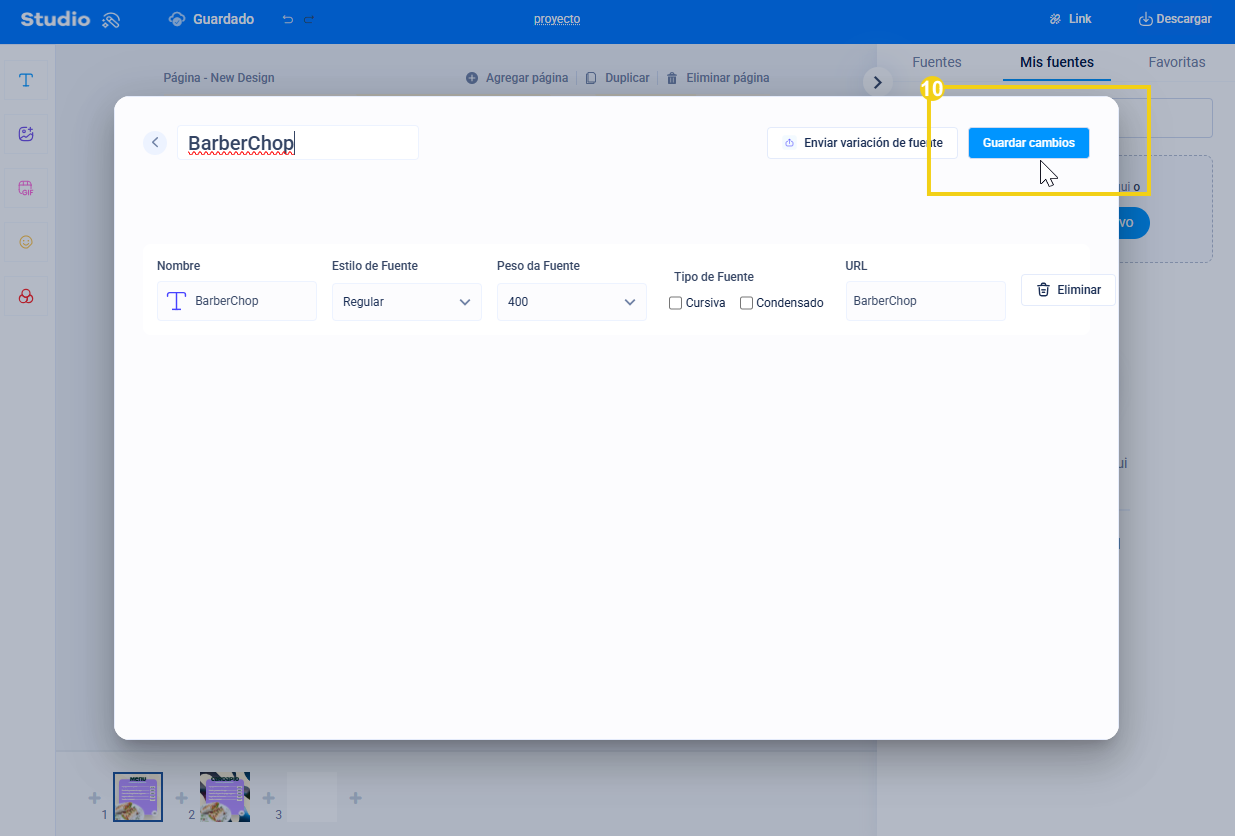The height and width of the screenshot is (836, 1235).
Task: Click the Studio logo
Action: (70, 19)
